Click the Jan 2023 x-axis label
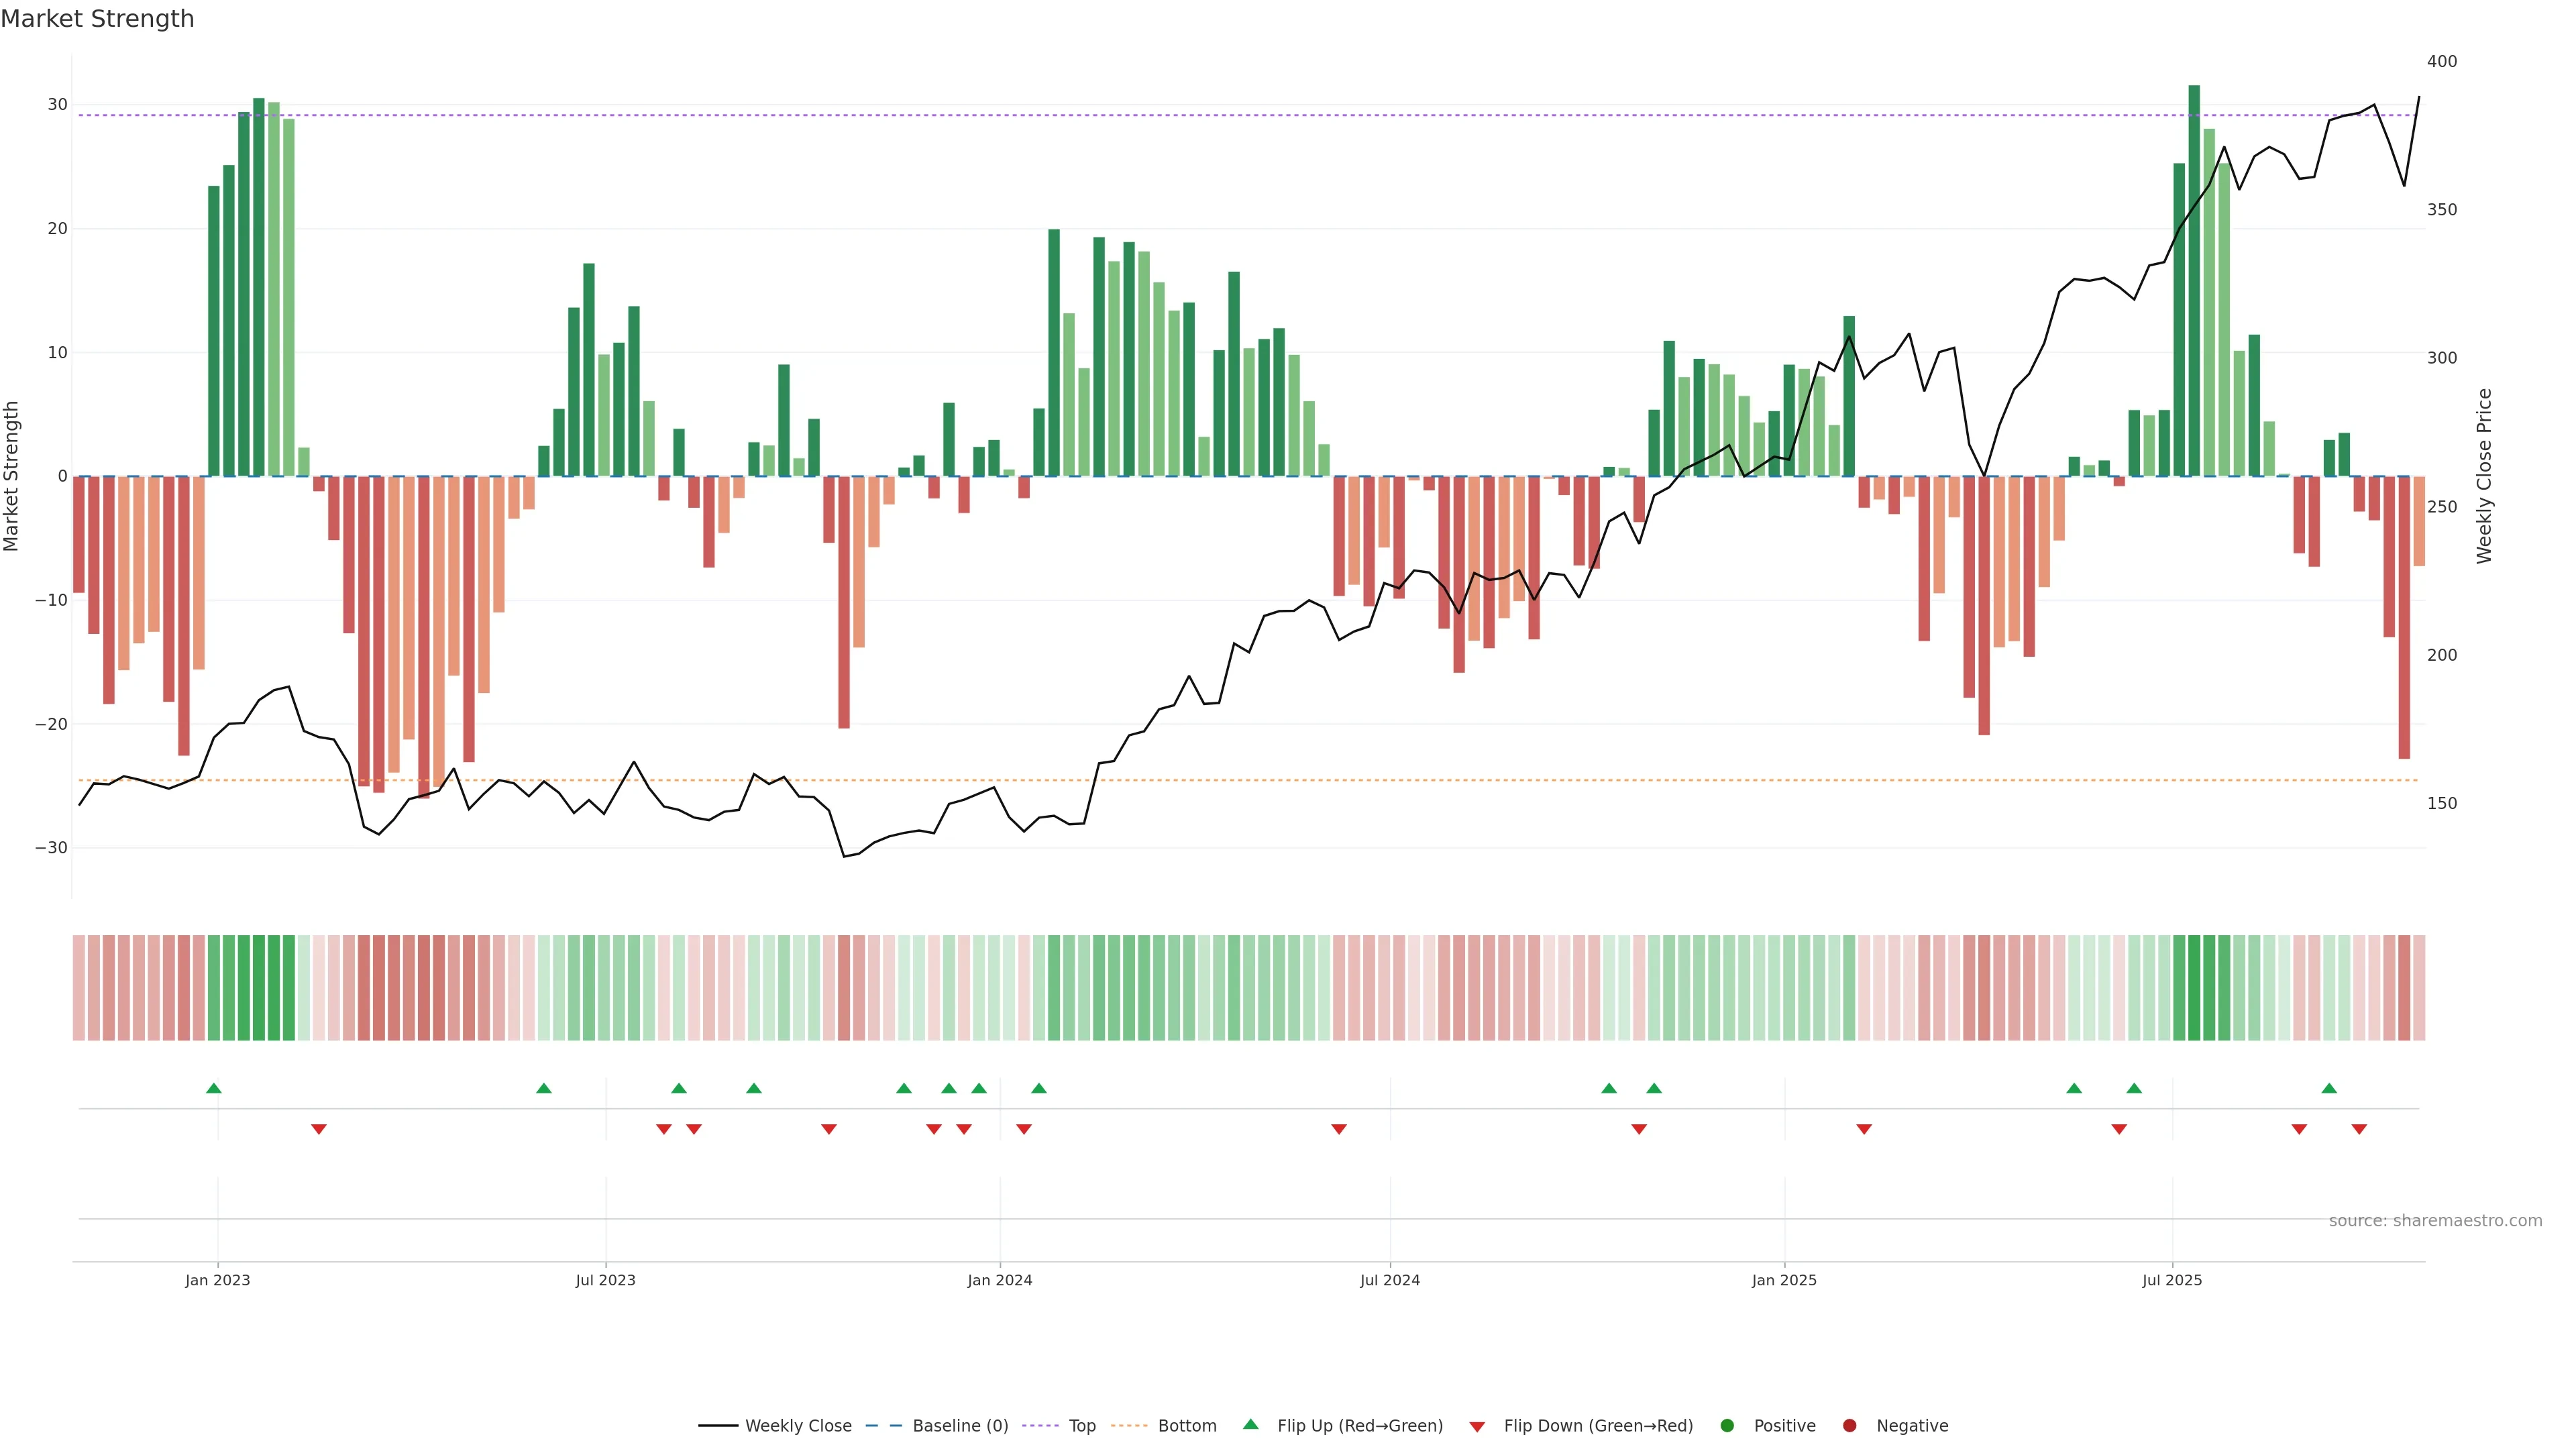This screenshot has width=2576, height=1449. [x=217, y=1280]
